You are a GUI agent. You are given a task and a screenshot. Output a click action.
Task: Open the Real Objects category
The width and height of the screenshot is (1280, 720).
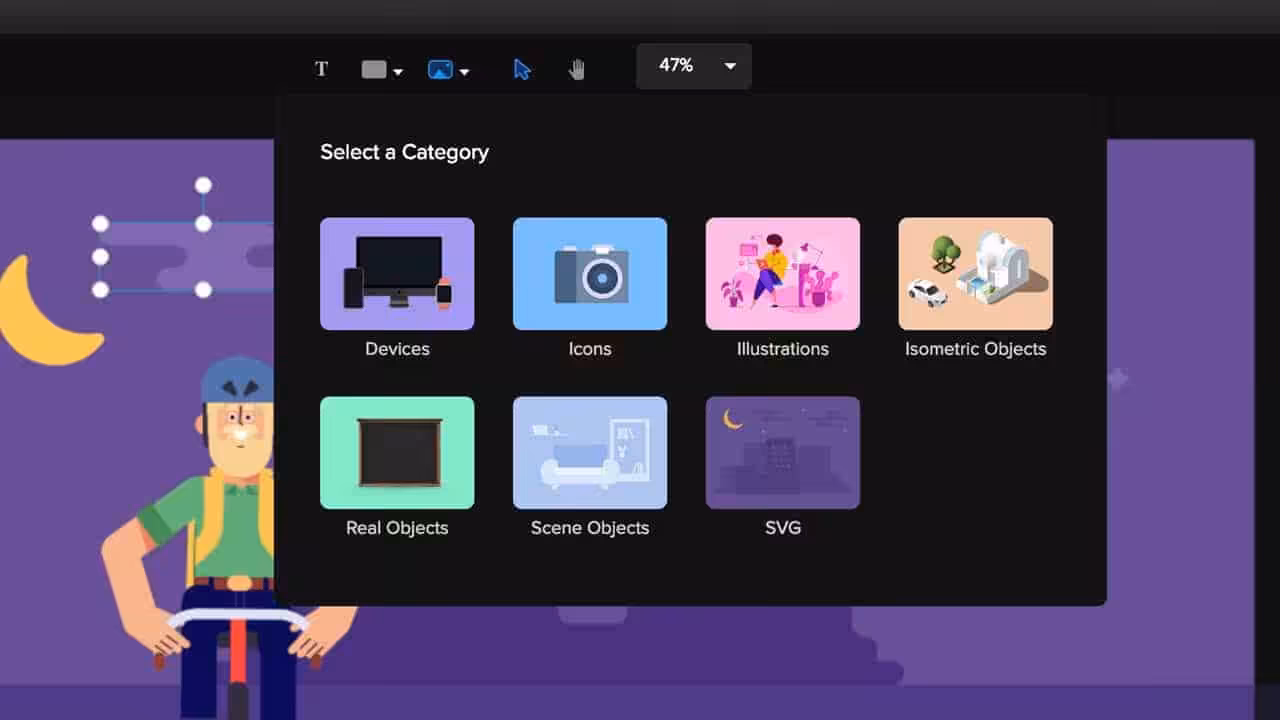pos(397,453)
